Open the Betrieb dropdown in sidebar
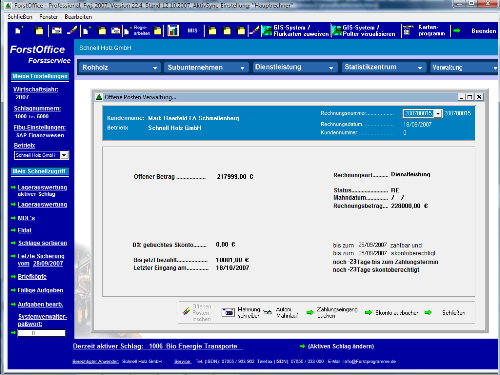Image resolution: width=500 pixels, height=375 pixels. (x=64, y=155)
